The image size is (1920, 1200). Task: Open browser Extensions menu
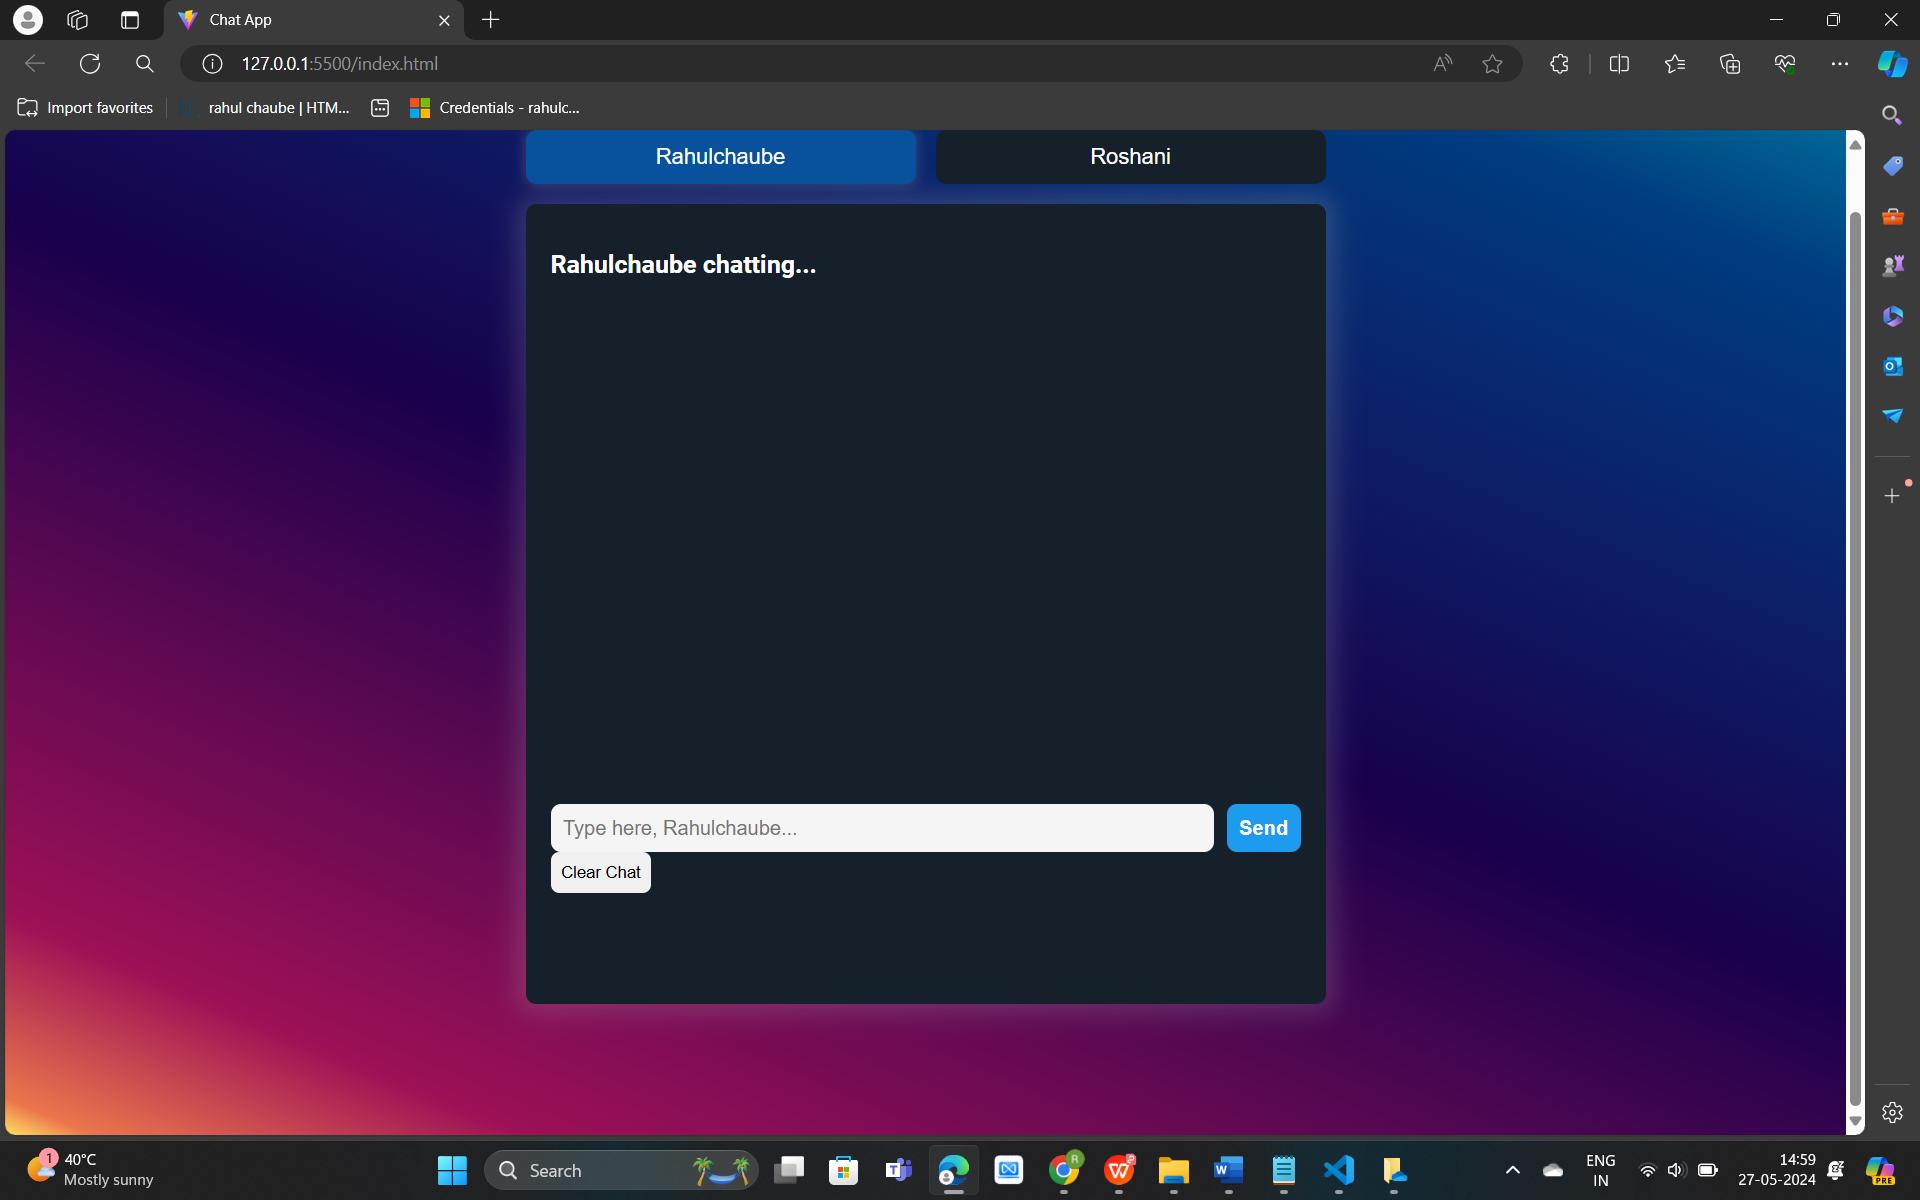(1559, 64)
